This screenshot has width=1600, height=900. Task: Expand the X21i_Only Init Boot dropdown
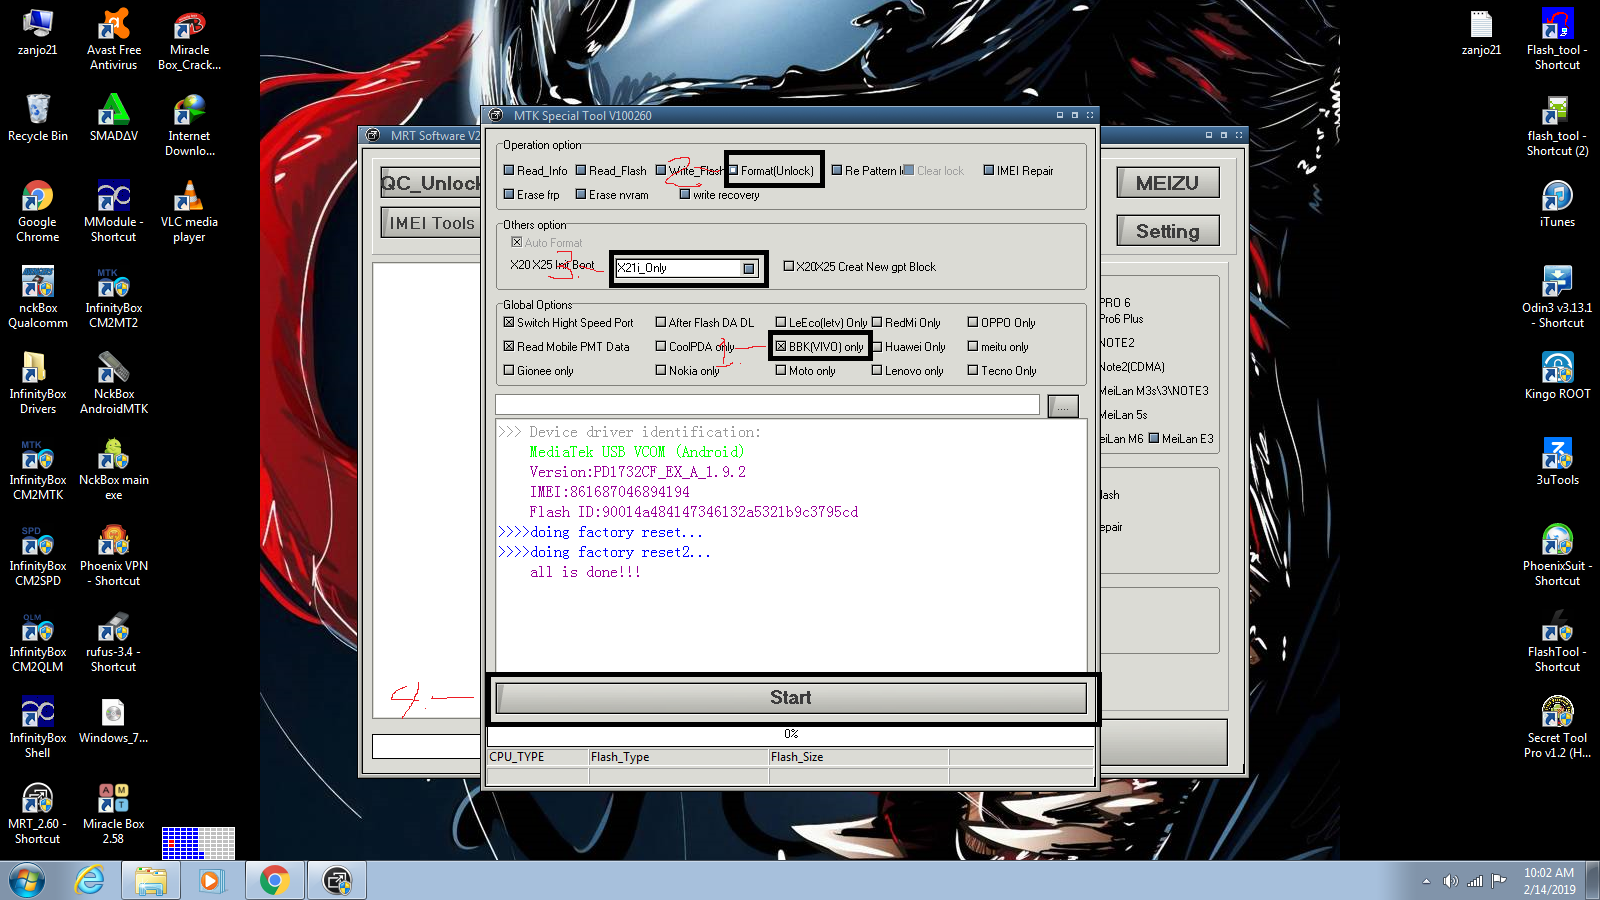click(x=749, y=268)
